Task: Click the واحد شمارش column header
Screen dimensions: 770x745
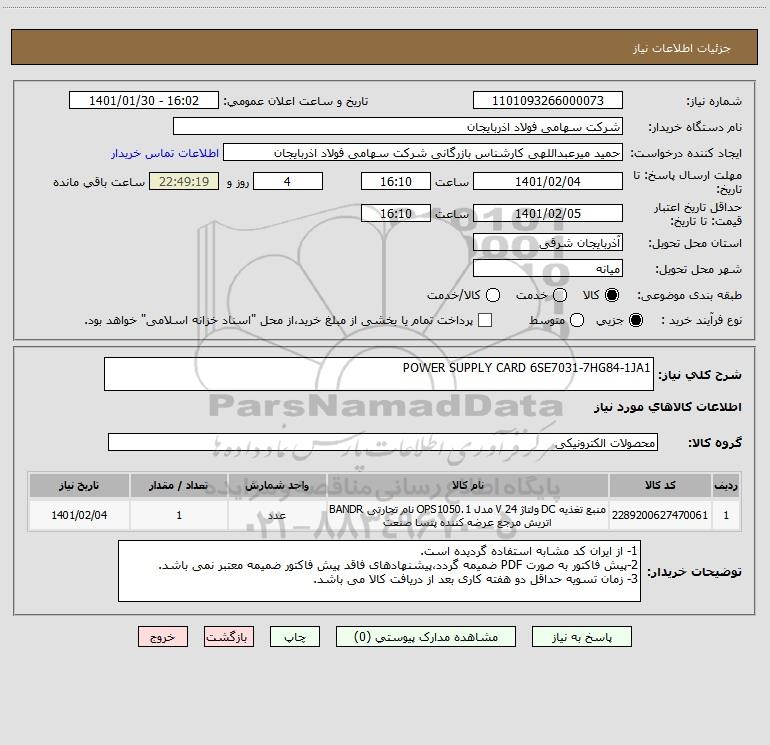Action: pos(277,485)
